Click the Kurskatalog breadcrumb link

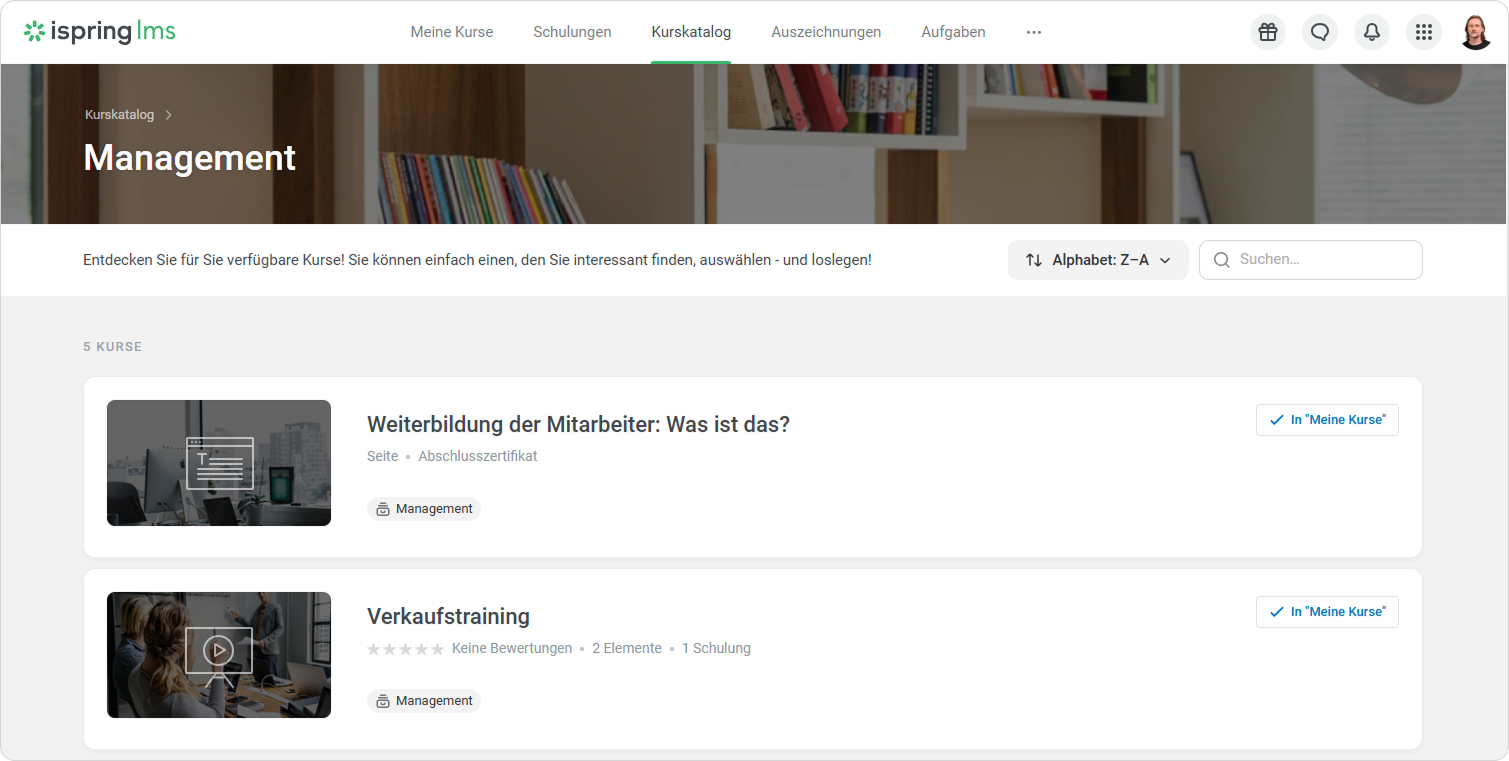119,115
